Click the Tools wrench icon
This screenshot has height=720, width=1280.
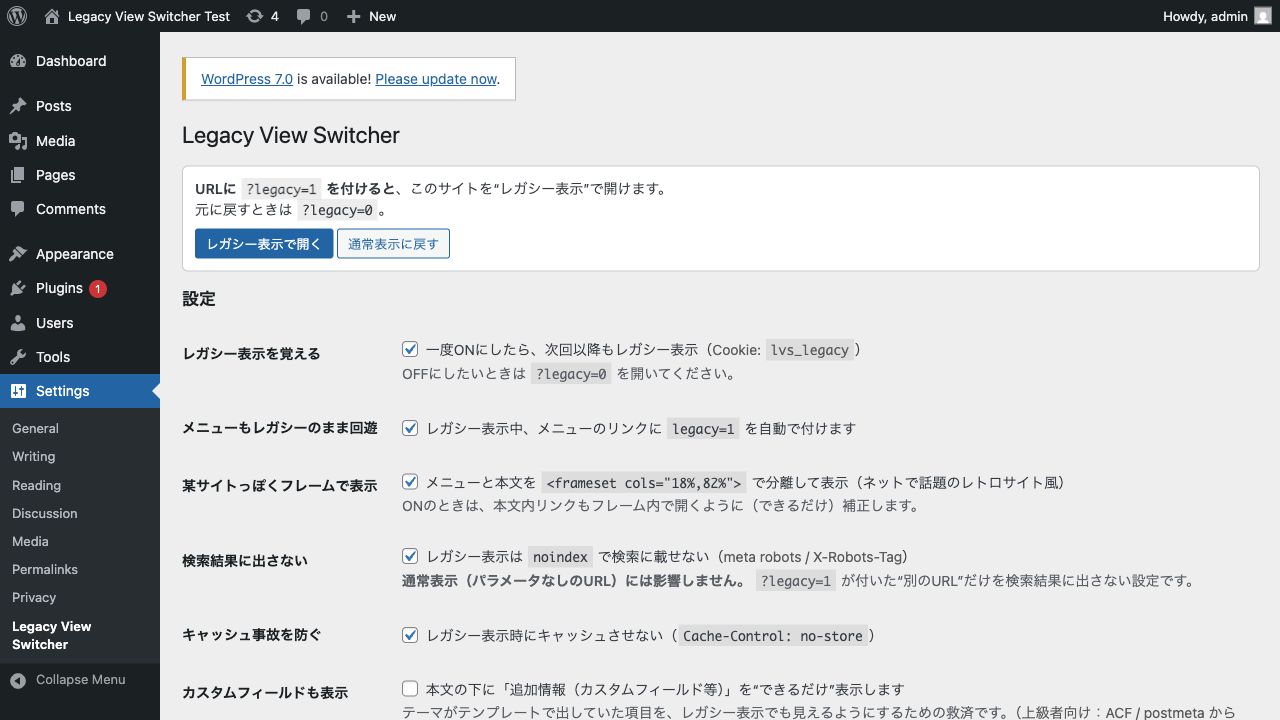click(x=18, y=357)
